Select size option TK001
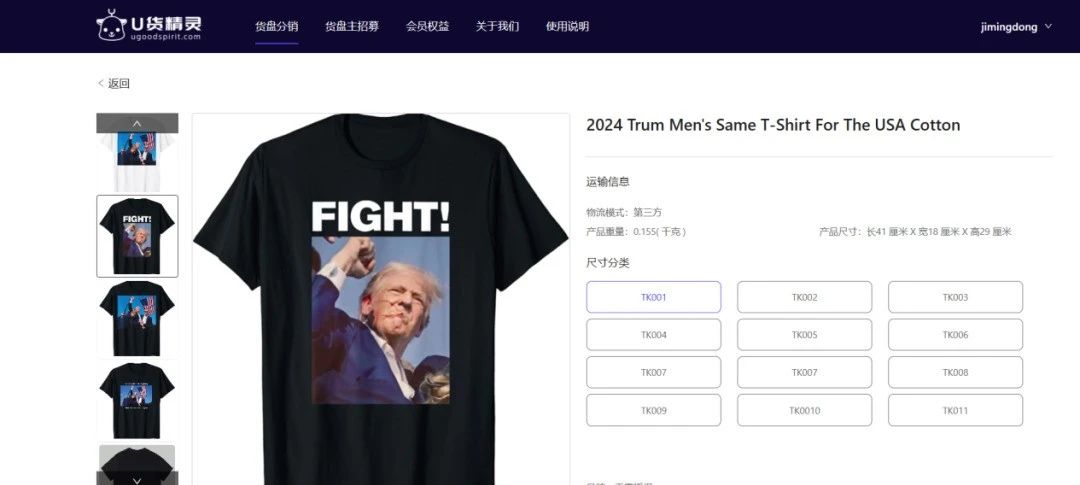1080x485 pixels. 654,297
